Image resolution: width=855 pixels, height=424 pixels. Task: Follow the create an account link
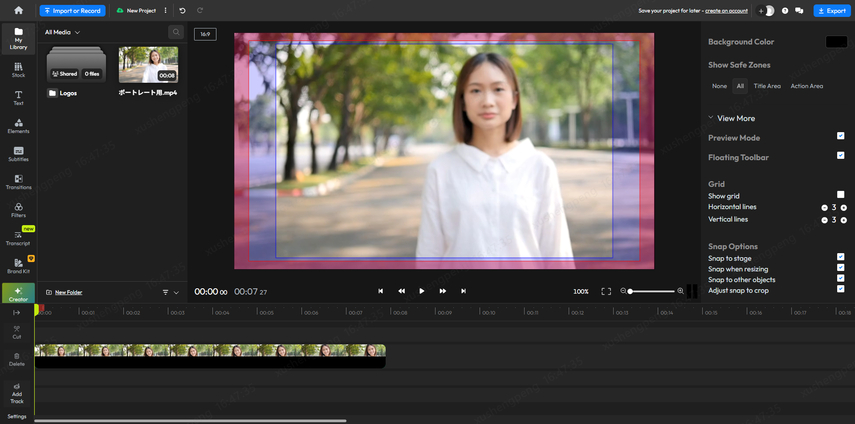click(x=726, y=11)
